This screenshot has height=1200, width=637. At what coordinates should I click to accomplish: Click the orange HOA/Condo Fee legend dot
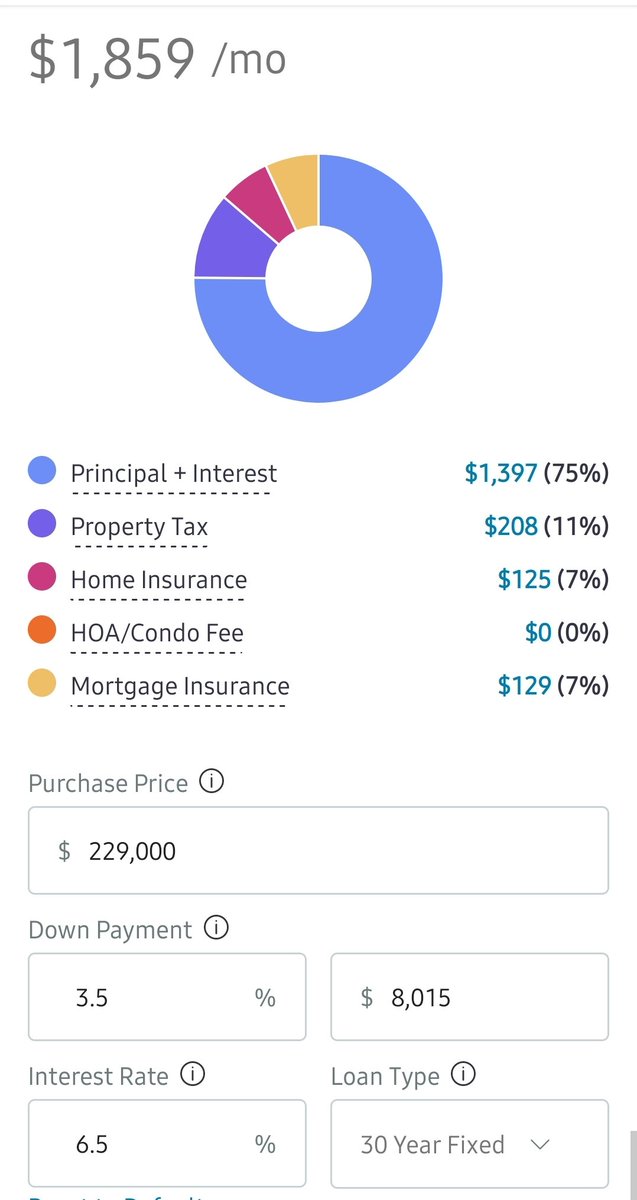(42, 632)
